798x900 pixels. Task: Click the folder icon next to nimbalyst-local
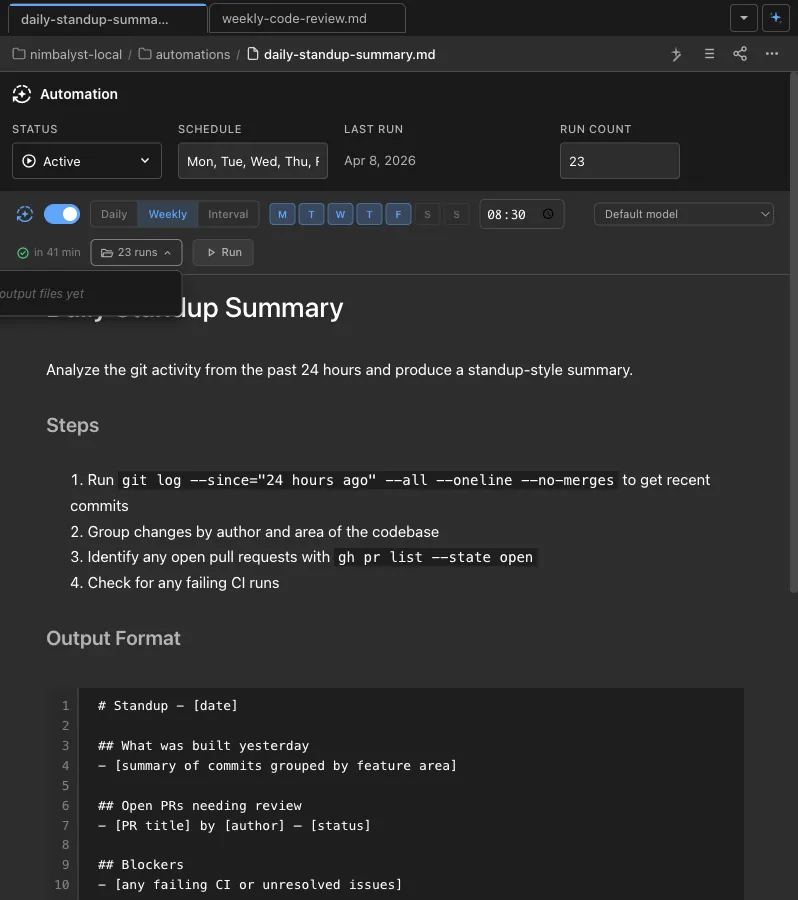(17, 54)
